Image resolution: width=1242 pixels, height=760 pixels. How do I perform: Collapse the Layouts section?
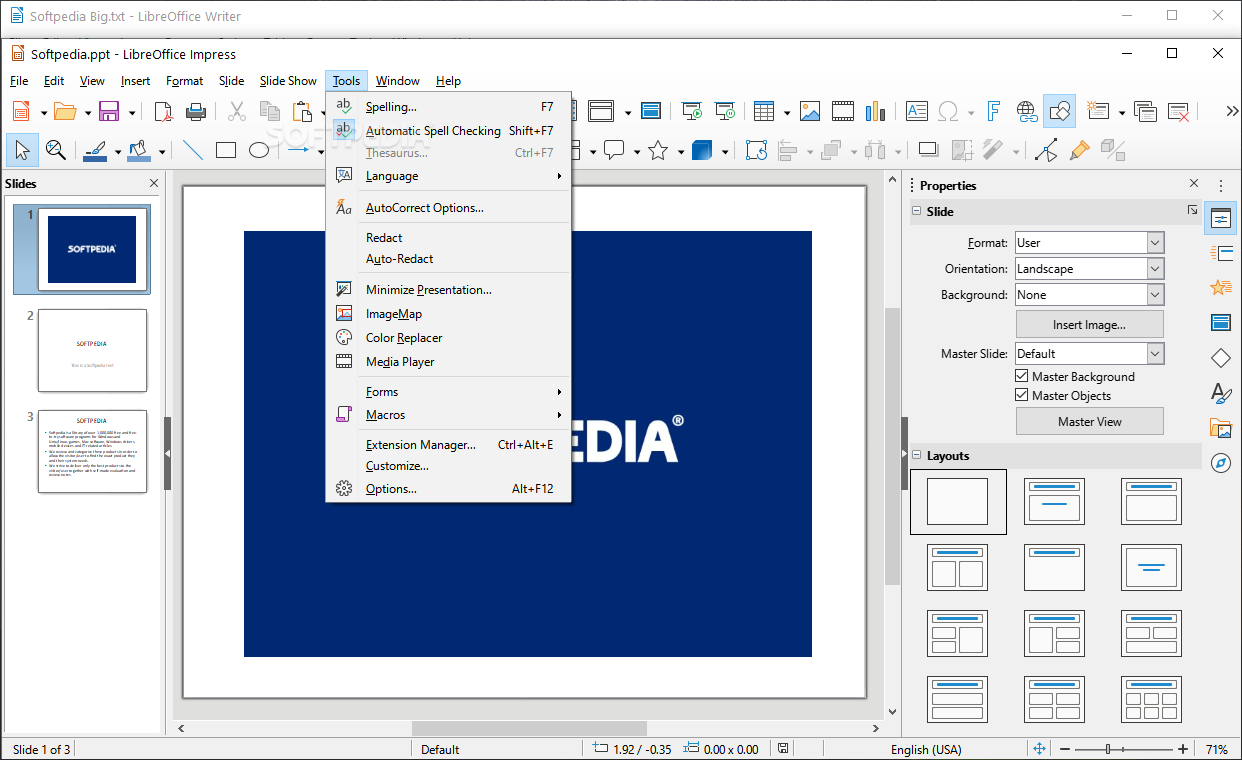pos(916,455)
